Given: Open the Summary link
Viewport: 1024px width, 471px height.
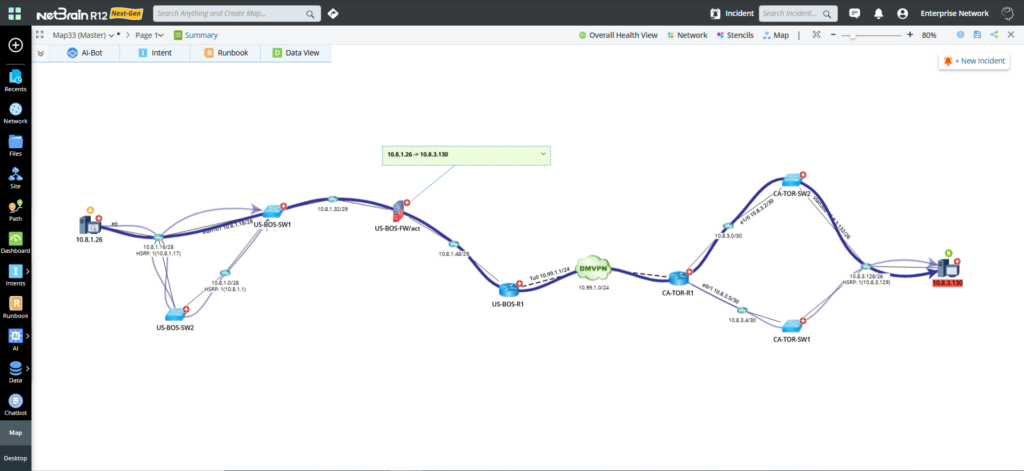Looking at the screenshot, I should click(x=195, y=35).
